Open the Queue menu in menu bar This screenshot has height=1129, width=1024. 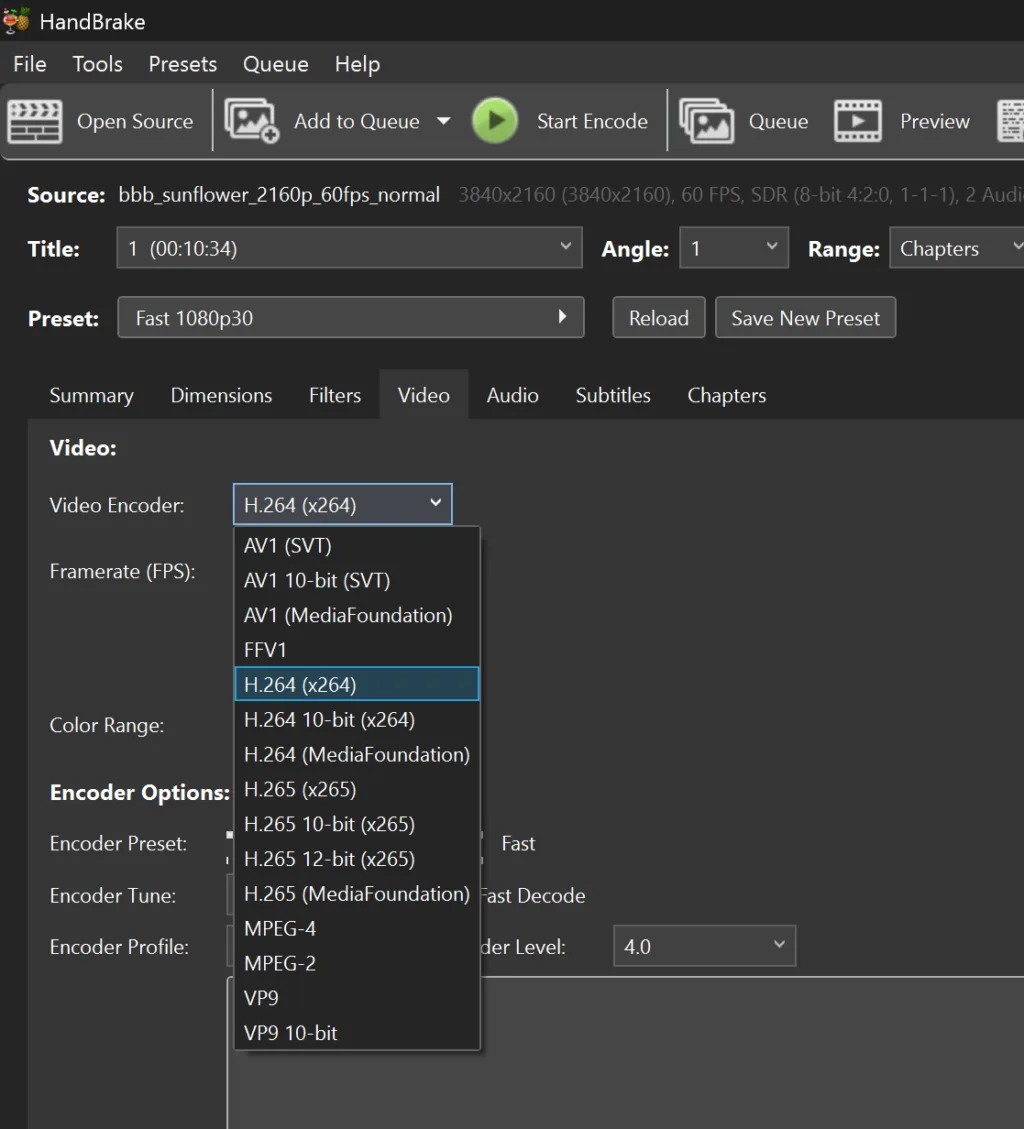pyautogui.click(x=275, y=64)
